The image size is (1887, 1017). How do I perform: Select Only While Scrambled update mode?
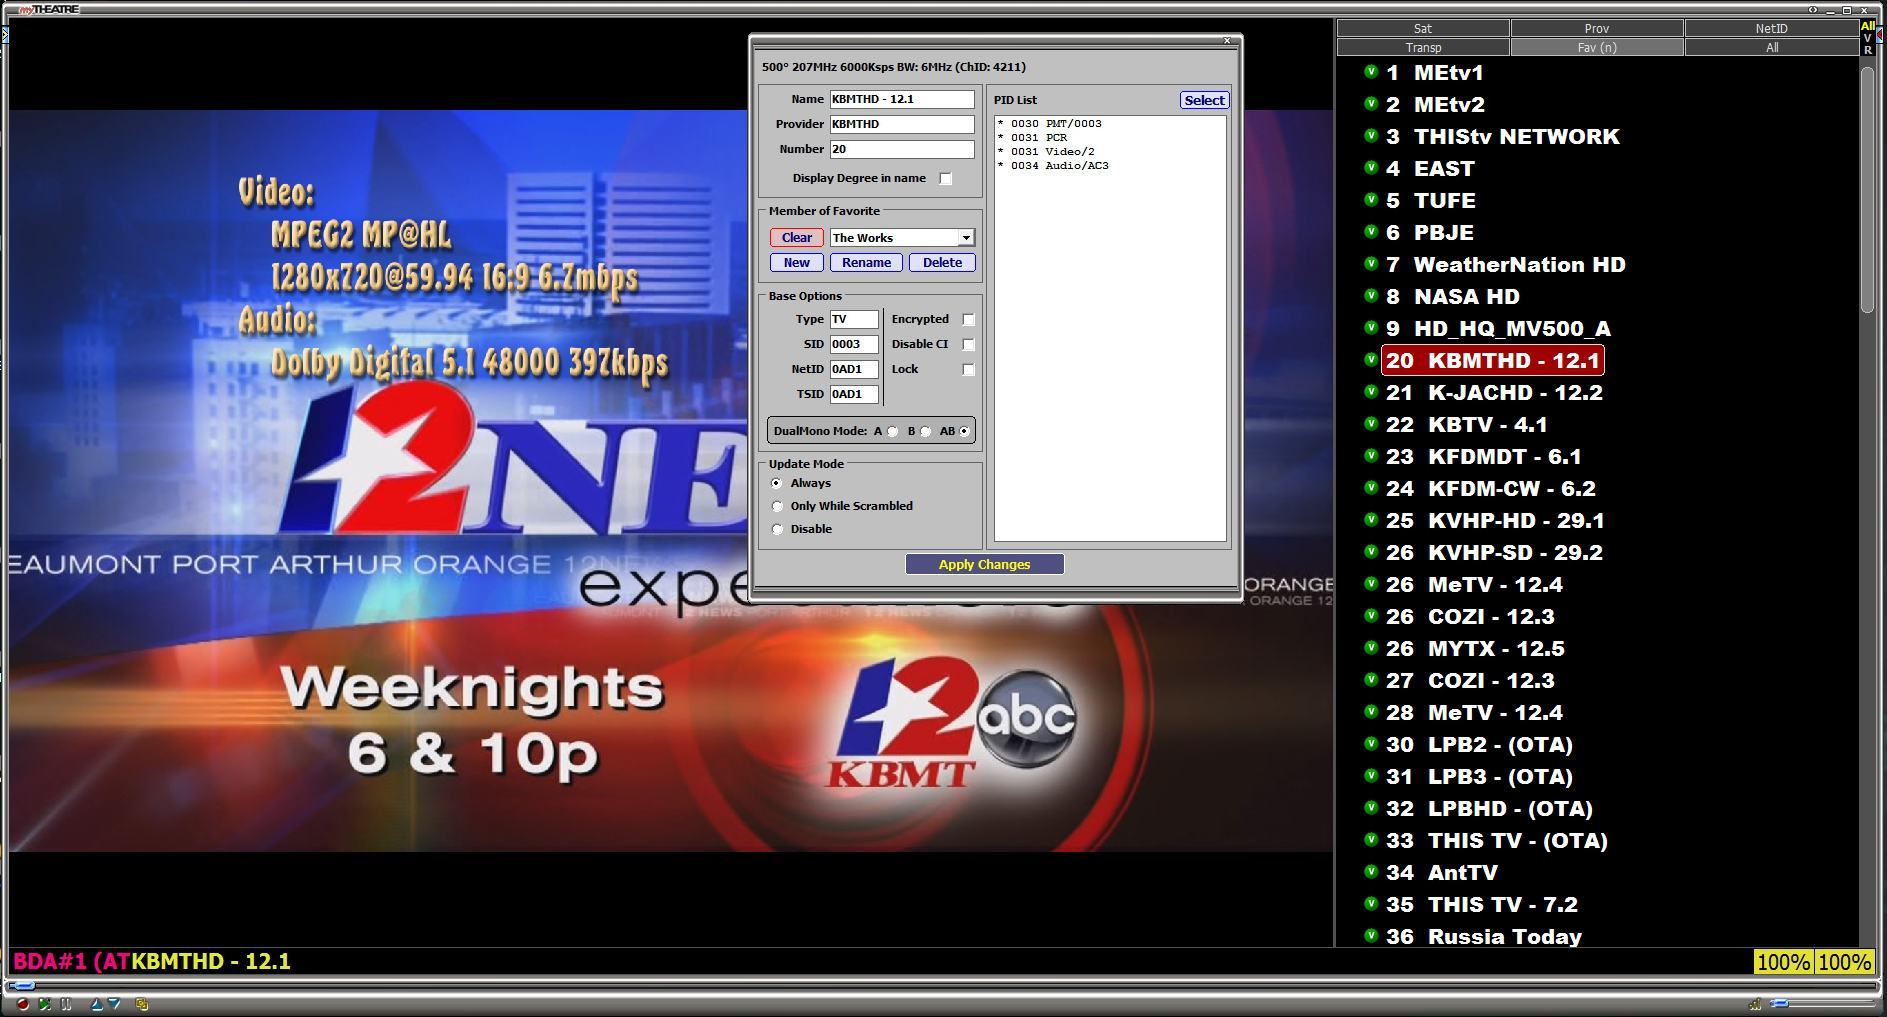point(777,506)
